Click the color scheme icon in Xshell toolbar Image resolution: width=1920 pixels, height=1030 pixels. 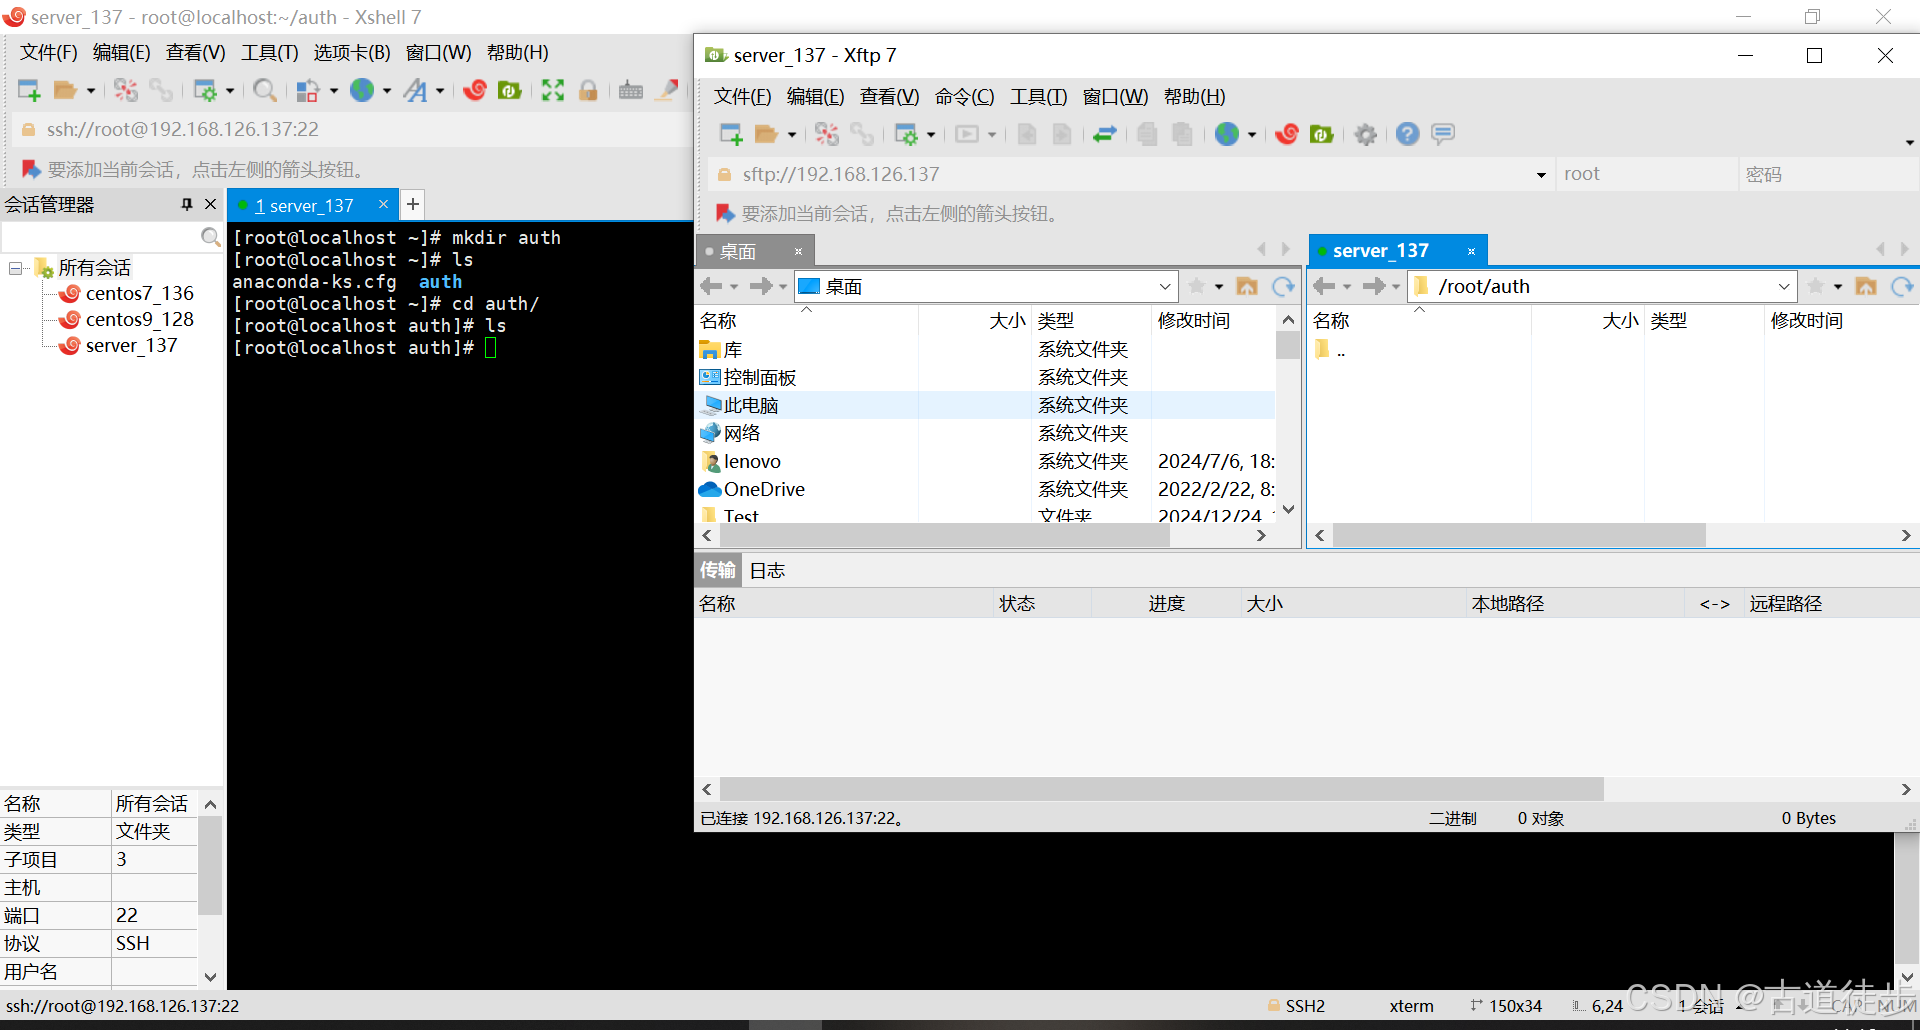[308, 91]
